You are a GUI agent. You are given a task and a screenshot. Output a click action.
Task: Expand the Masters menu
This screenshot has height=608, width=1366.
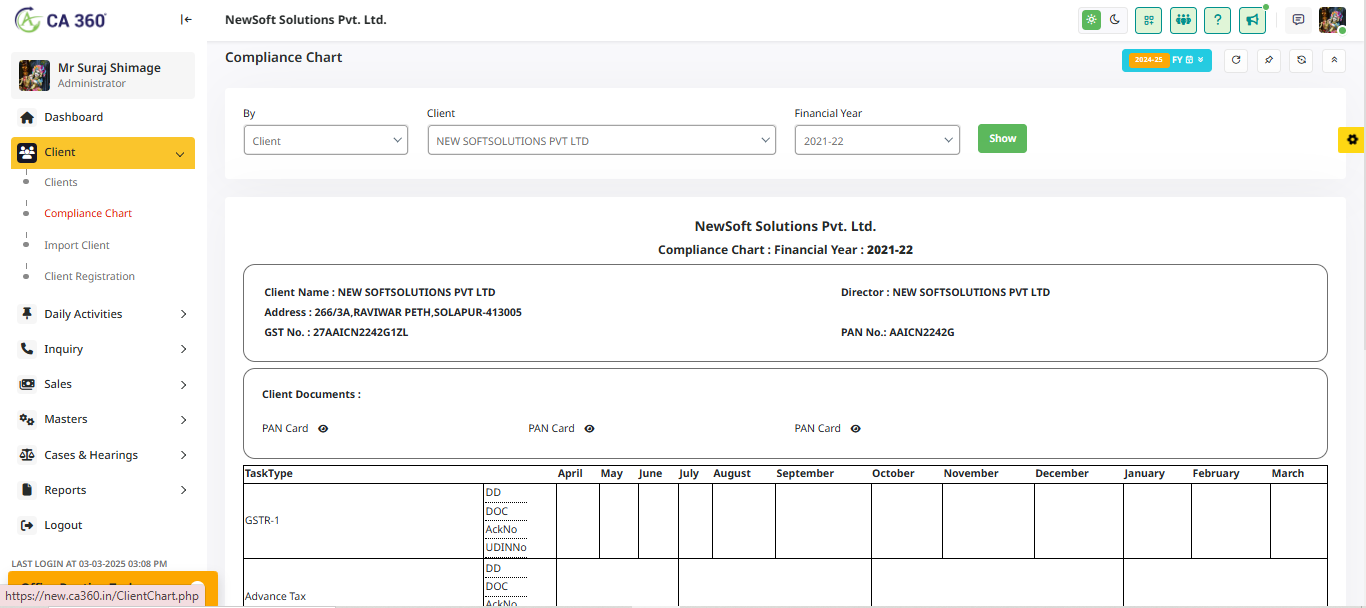click(x=103, y=419)
